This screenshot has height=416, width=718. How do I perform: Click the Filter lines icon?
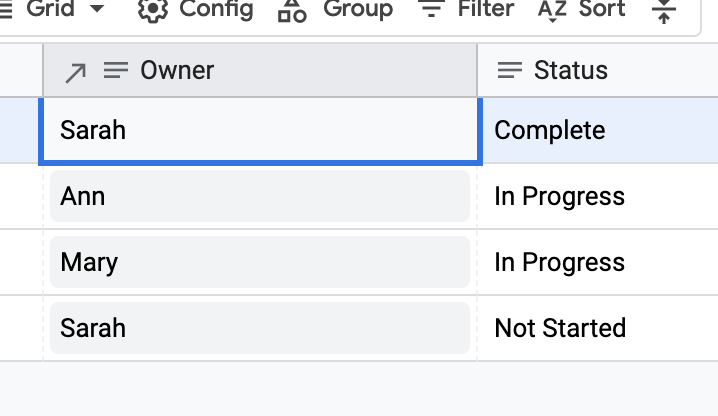pos(431,10)
